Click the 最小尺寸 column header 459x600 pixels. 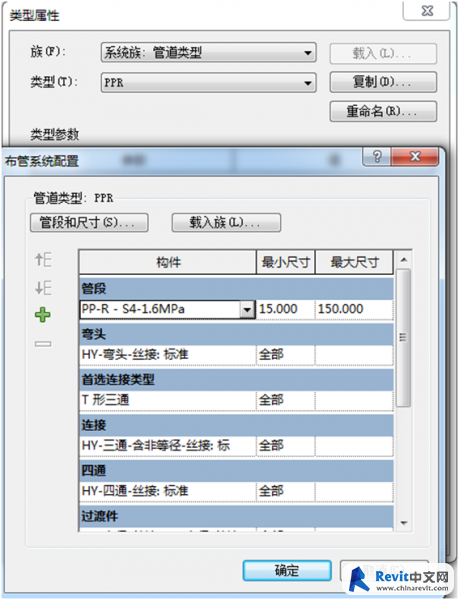click(286, 262)
